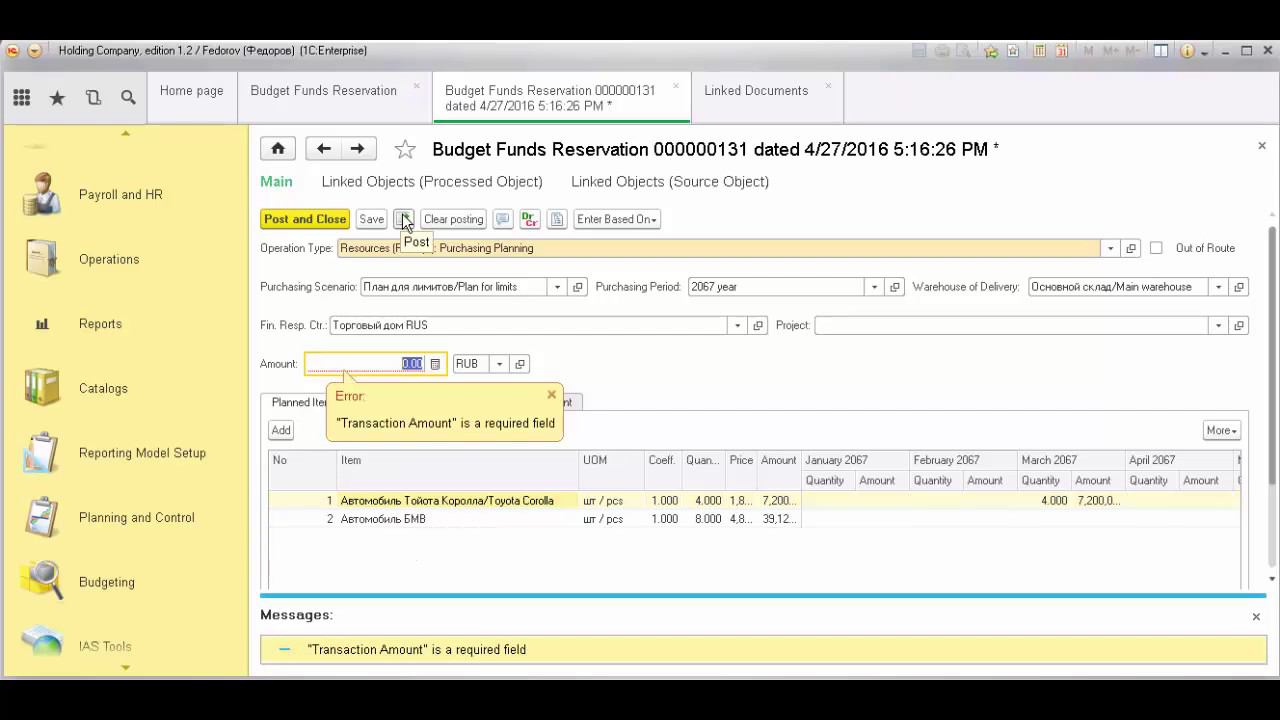The height and width of the screenshot is (720, 1280).
Task: Click the Favorites star in navigation bar
Action: [x=57, y=98]
